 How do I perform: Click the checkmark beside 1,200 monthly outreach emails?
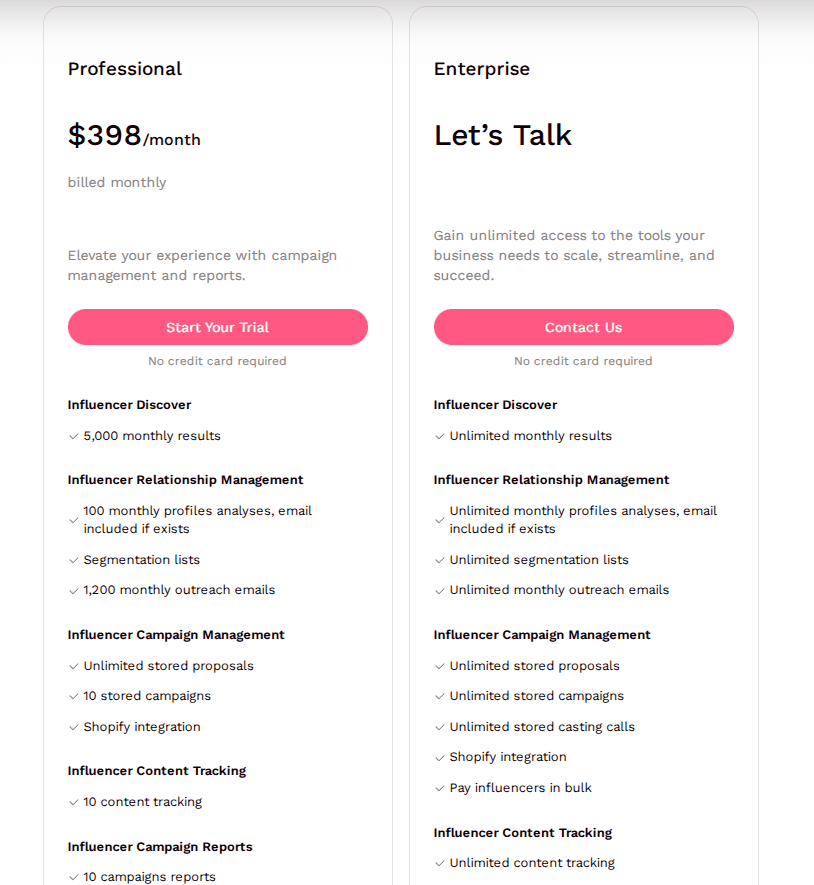coord(74,590)
